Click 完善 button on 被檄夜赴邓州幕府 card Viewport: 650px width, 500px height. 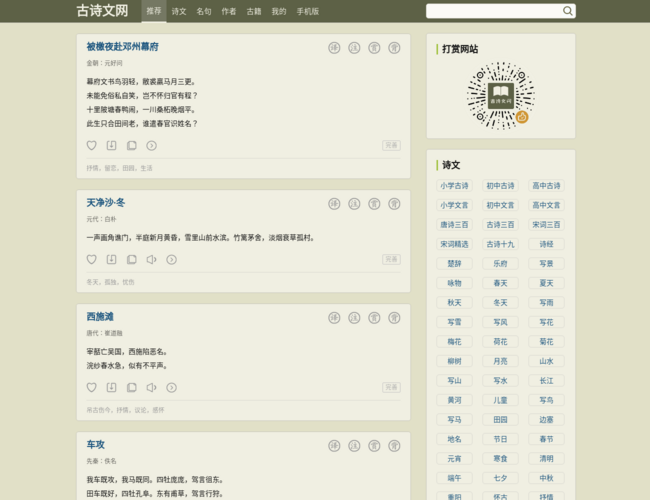pos(391,146)
